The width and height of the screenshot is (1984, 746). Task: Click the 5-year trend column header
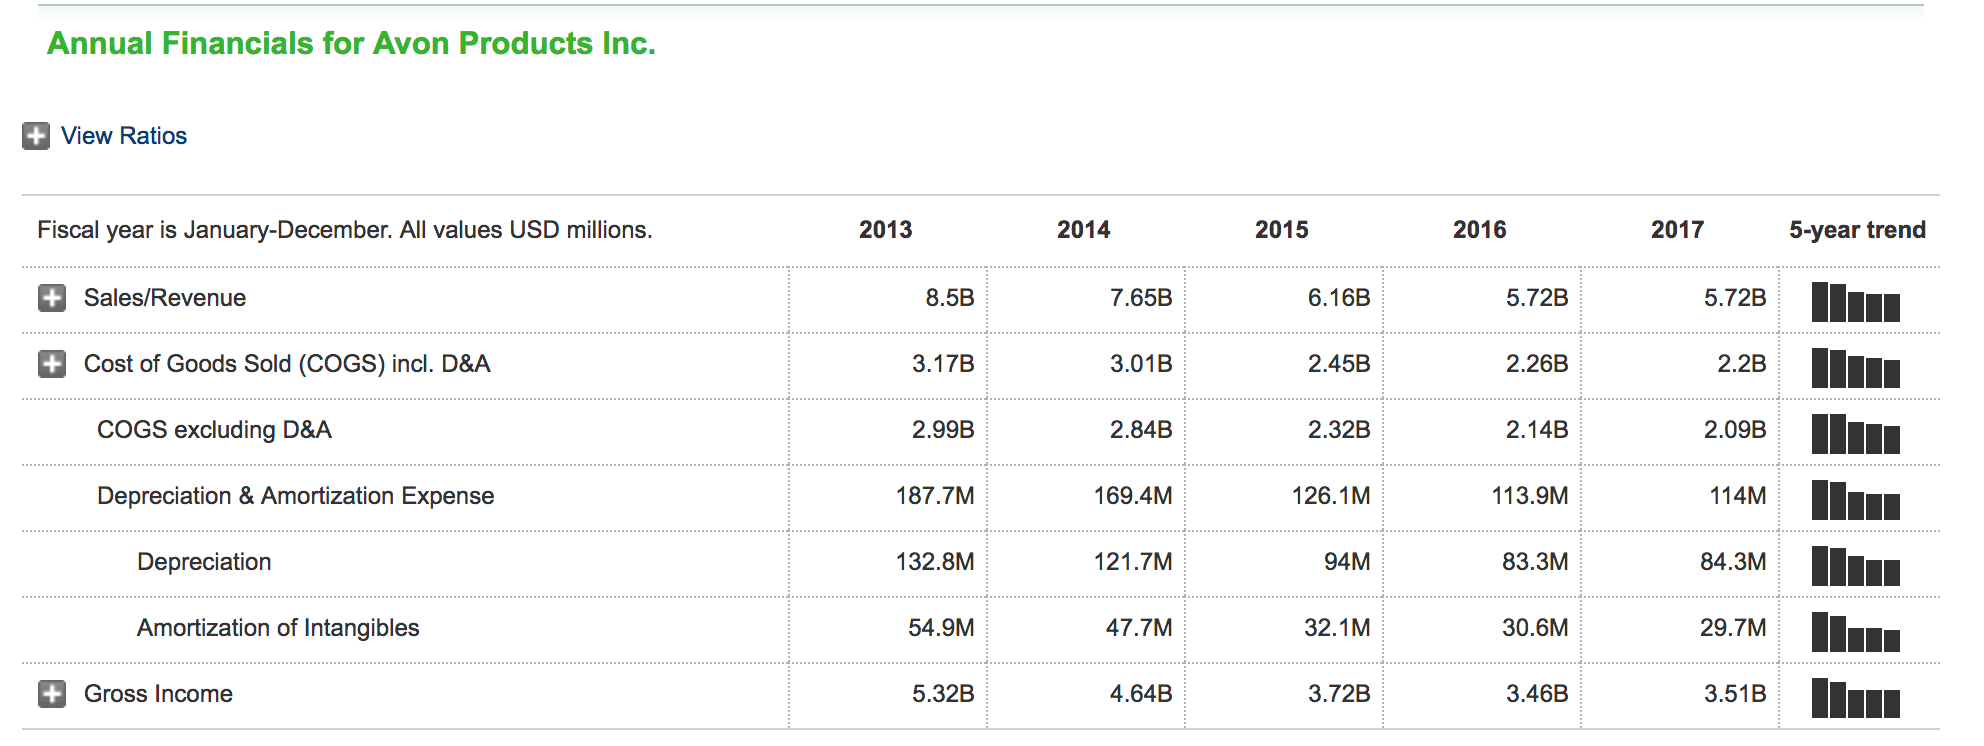pos(1858,230)
